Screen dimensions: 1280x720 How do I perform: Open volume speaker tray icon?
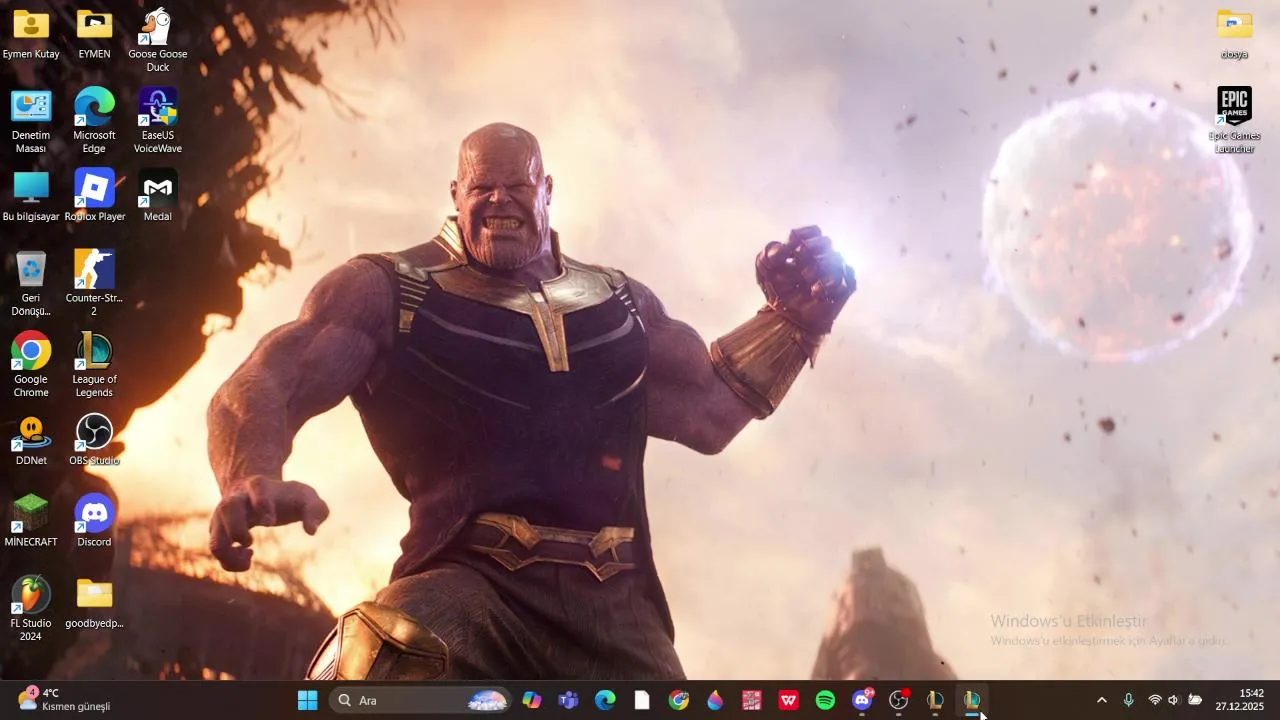1174,700
